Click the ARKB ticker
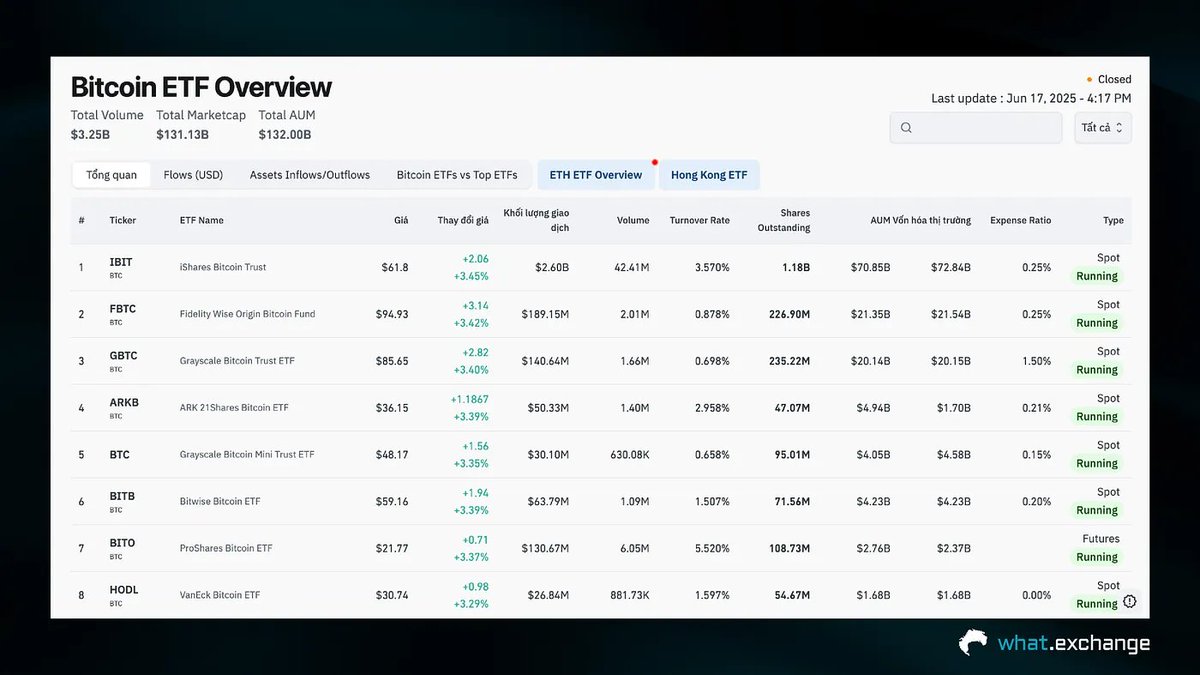 tap(124, 403)
